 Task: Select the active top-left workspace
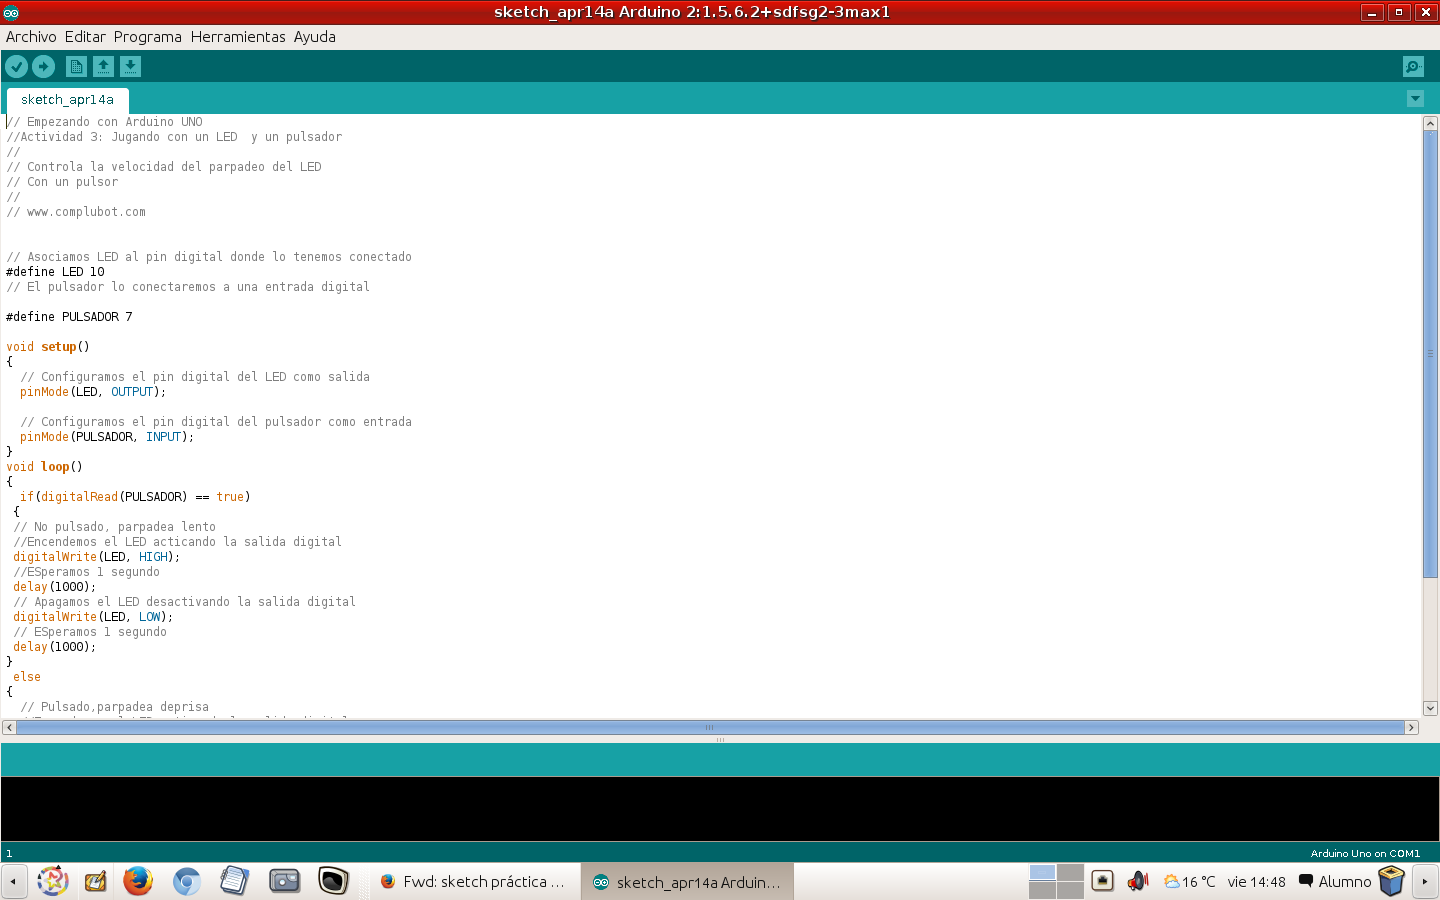1042,872
